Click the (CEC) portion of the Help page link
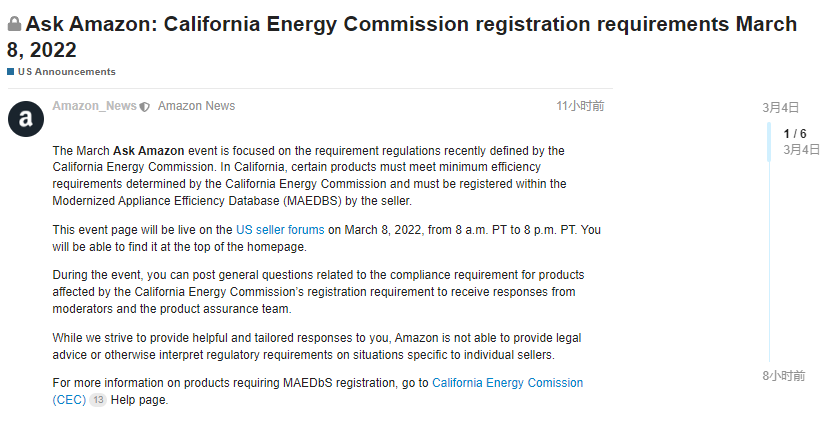The height and width of the screenshot is (421, 830). [69, 400]
